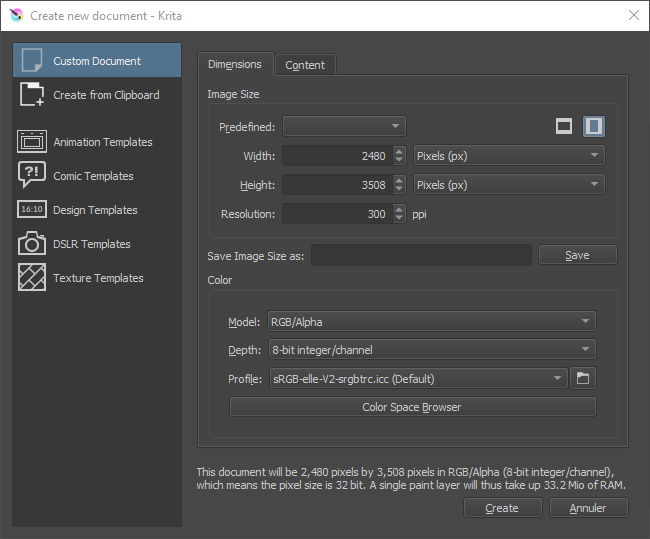Choose Create from Clipboard icon
The width and height of the screenshot is (650, 539).
pos(32,95)
